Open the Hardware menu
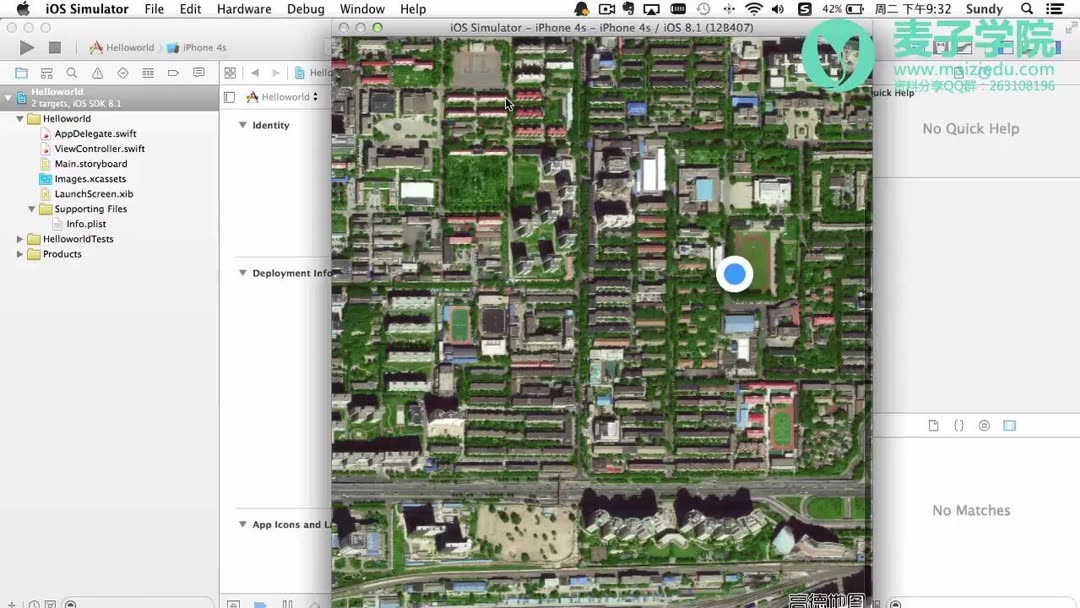This screenshot has width=1080, height=608. pyautogui.click(x=243, y=8)
